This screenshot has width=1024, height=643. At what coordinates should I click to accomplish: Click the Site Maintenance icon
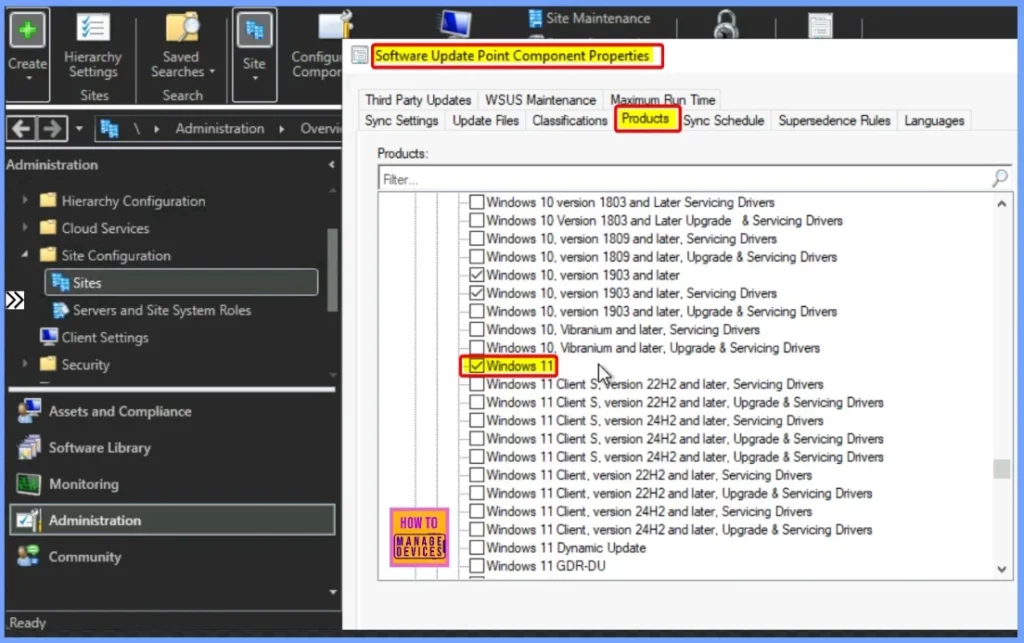(535, 18)
